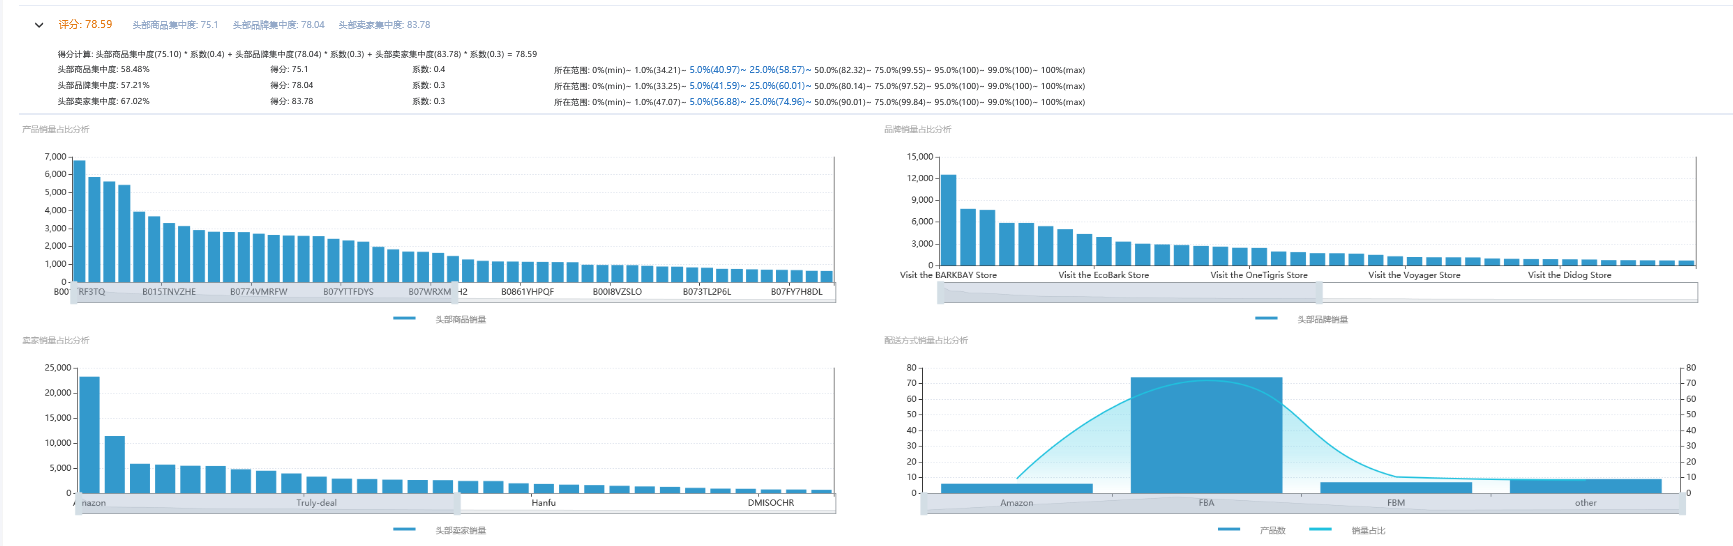Click 头部品牌集中度: 78.04 in header

point(278,25)
